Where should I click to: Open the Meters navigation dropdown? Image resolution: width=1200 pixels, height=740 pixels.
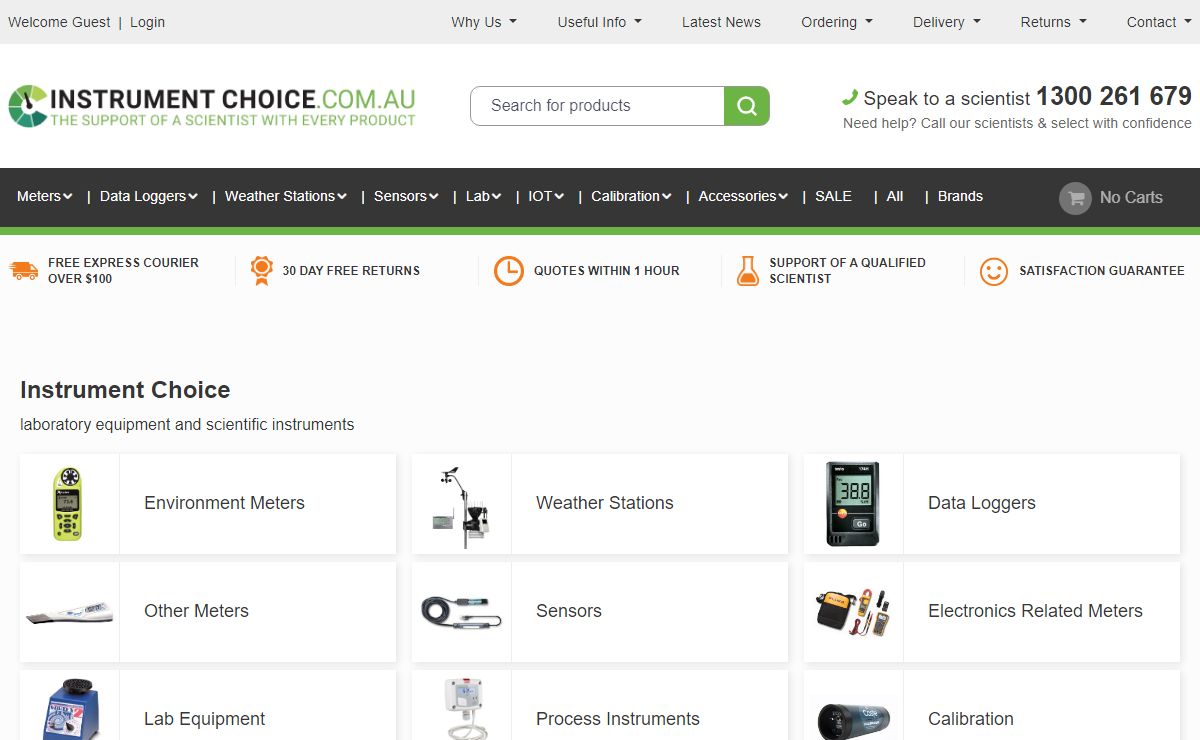[x=45, y=197]
